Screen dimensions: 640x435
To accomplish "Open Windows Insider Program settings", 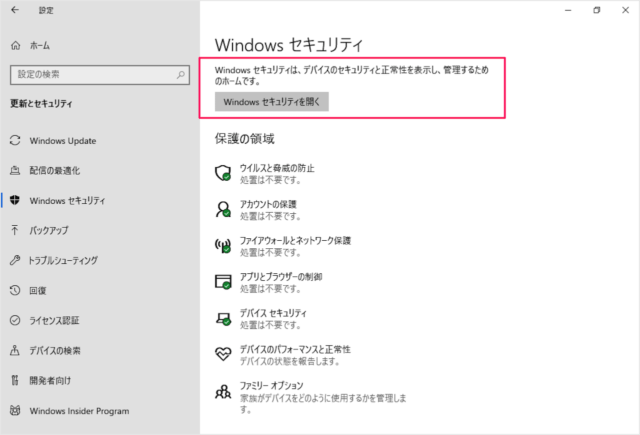I will click(x=79, y=411).
